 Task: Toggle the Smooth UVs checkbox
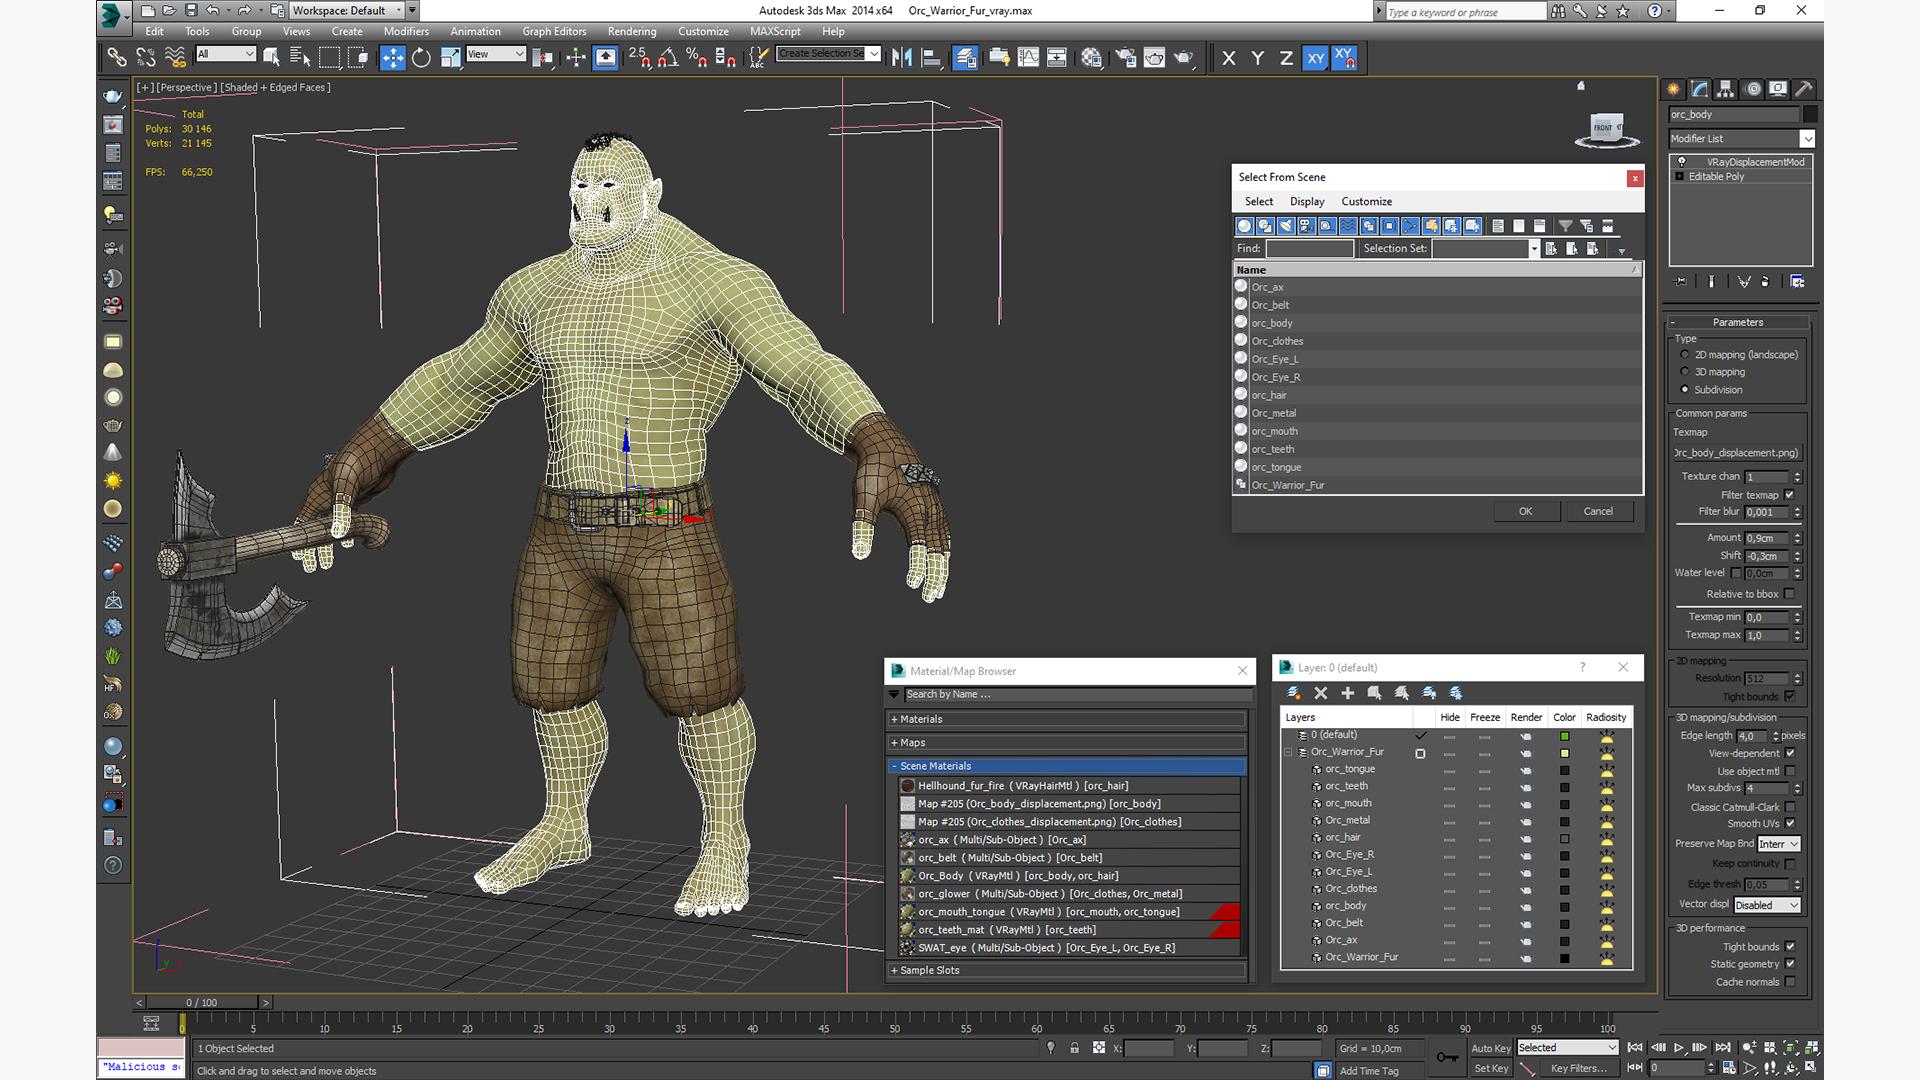pyautogui.click(x=1789, y=824)
